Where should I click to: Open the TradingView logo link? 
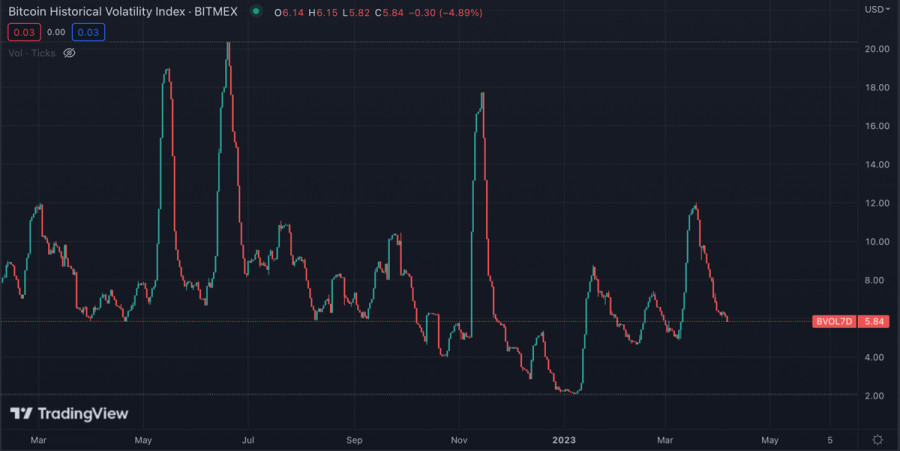pos(69,413)
